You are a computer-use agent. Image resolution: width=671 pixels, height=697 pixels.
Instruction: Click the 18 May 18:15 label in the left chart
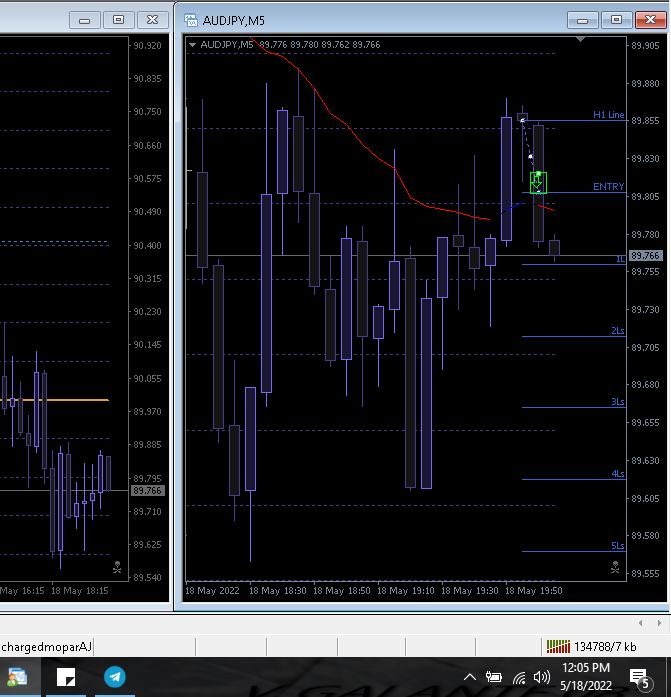click(x=80, y=591)
